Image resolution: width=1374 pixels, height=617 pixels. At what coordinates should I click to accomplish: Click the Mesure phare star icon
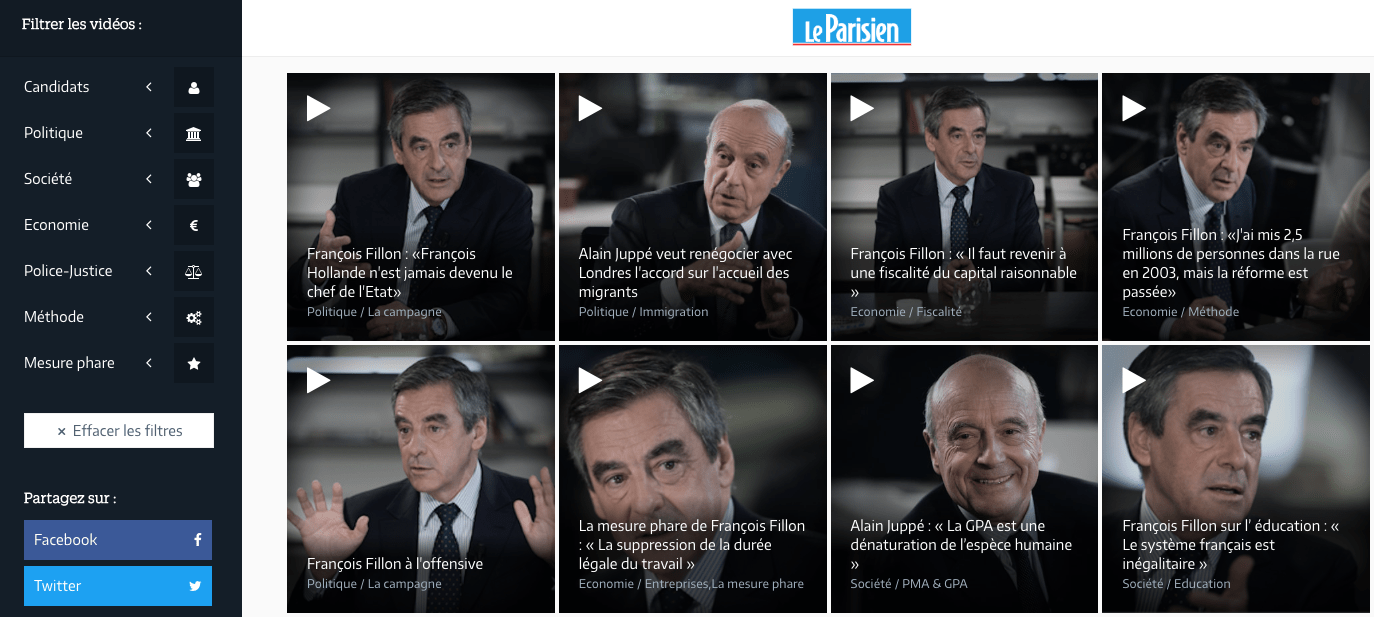click(194, 363)
